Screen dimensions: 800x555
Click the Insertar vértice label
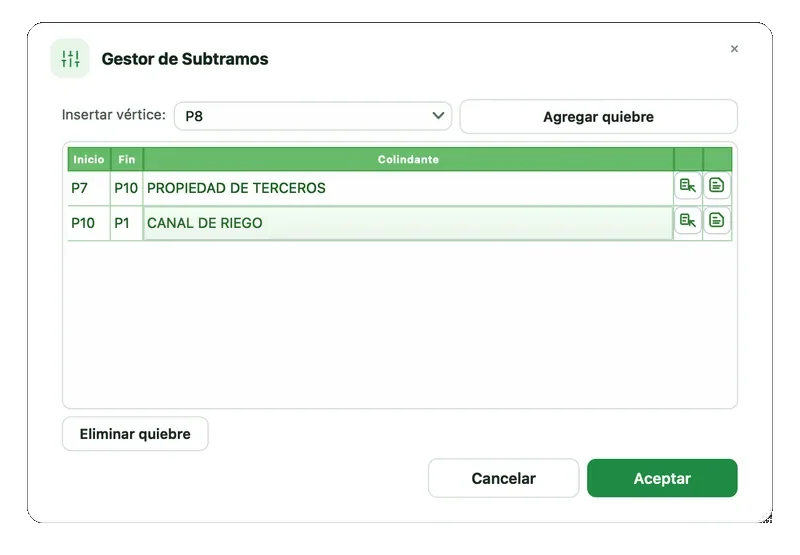click(114, 115)
